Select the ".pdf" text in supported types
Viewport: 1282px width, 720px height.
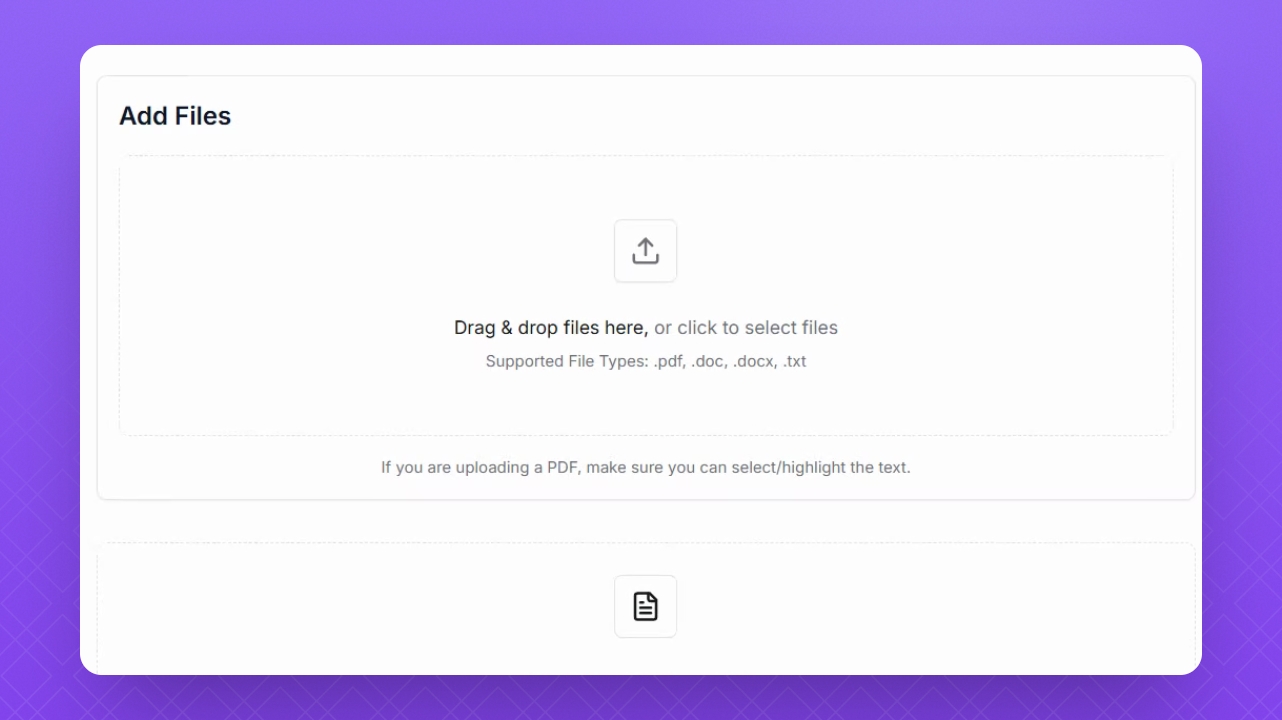tap(669, 361)
